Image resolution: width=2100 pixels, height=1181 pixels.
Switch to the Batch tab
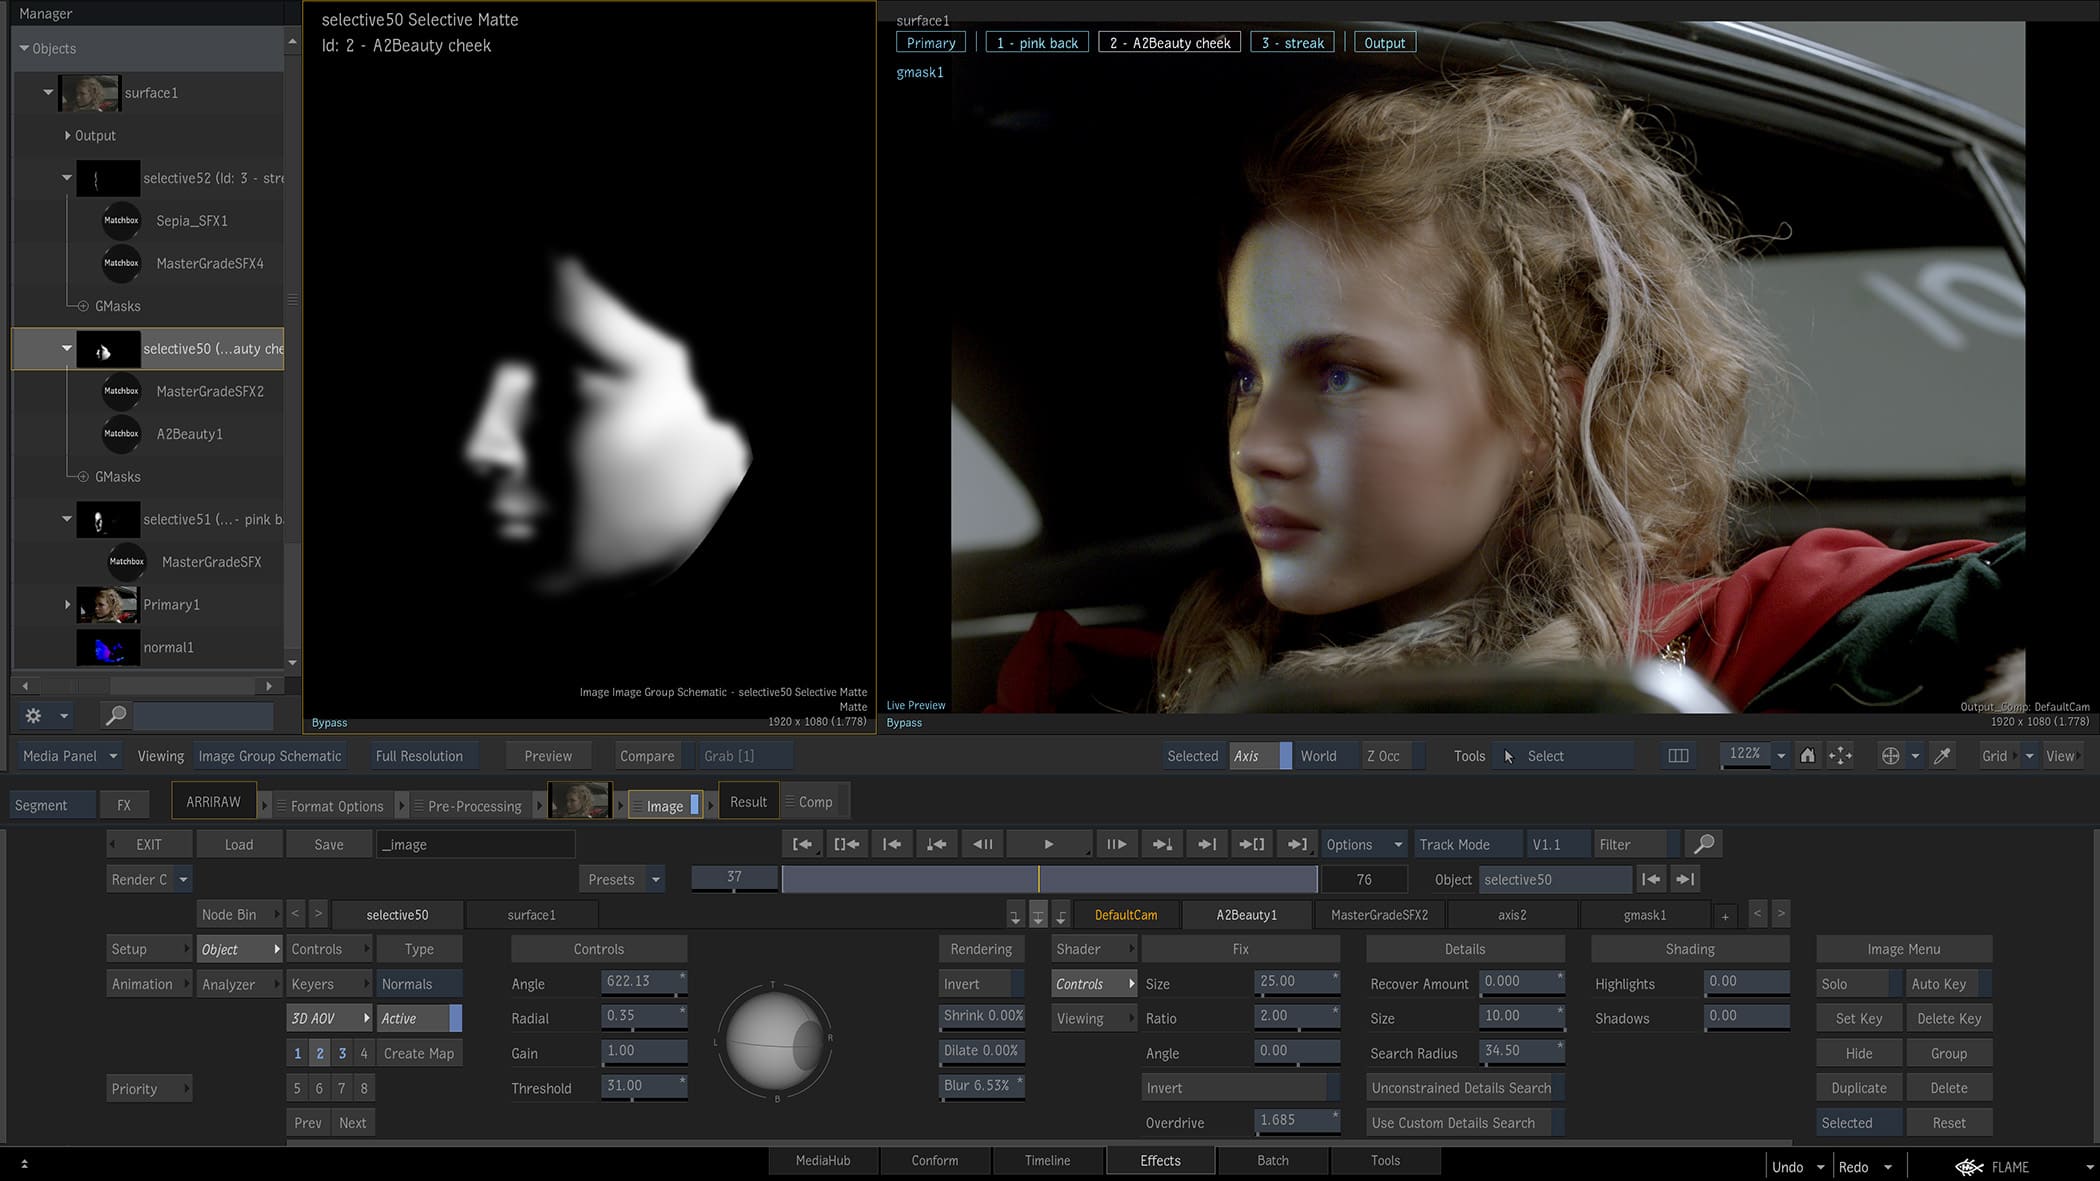[1272, 1160]
